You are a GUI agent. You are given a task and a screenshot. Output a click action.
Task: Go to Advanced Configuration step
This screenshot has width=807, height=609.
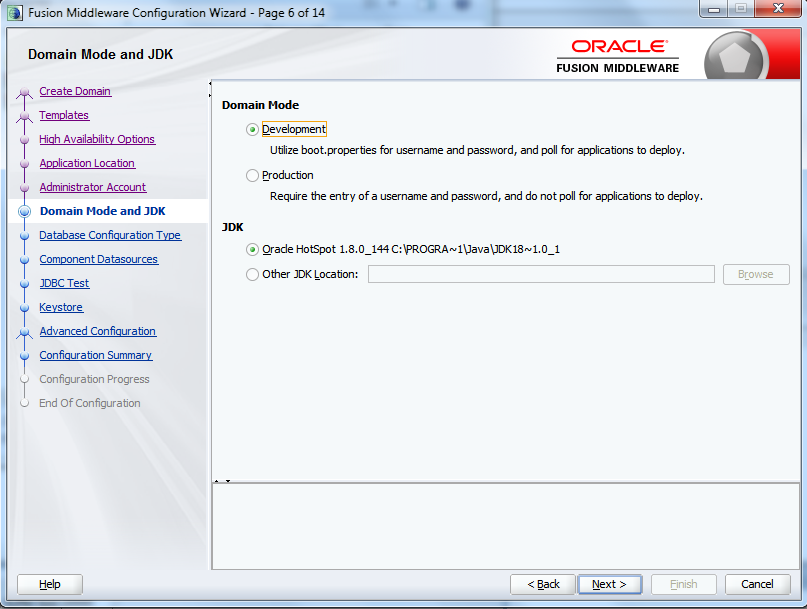point(98,332)
